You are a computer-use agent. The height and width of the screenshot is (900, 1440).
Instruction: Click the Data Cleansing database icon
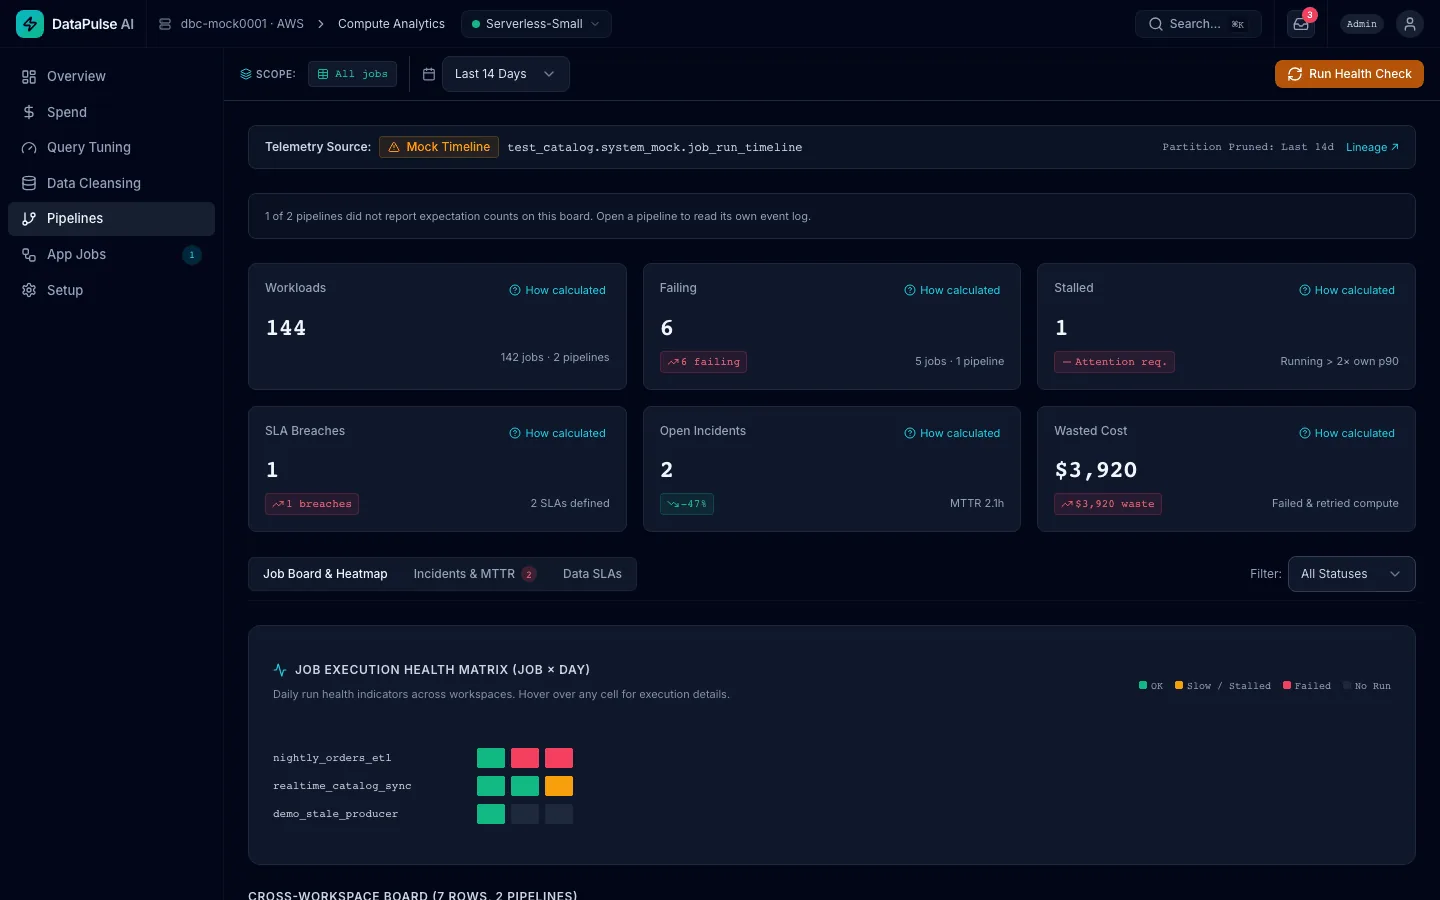(x=29, y=183)
